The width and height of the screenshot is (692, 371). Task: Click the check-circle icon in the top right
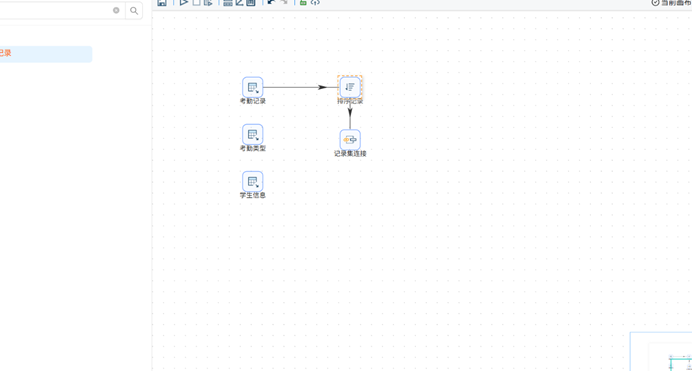(x=655, y=3)
